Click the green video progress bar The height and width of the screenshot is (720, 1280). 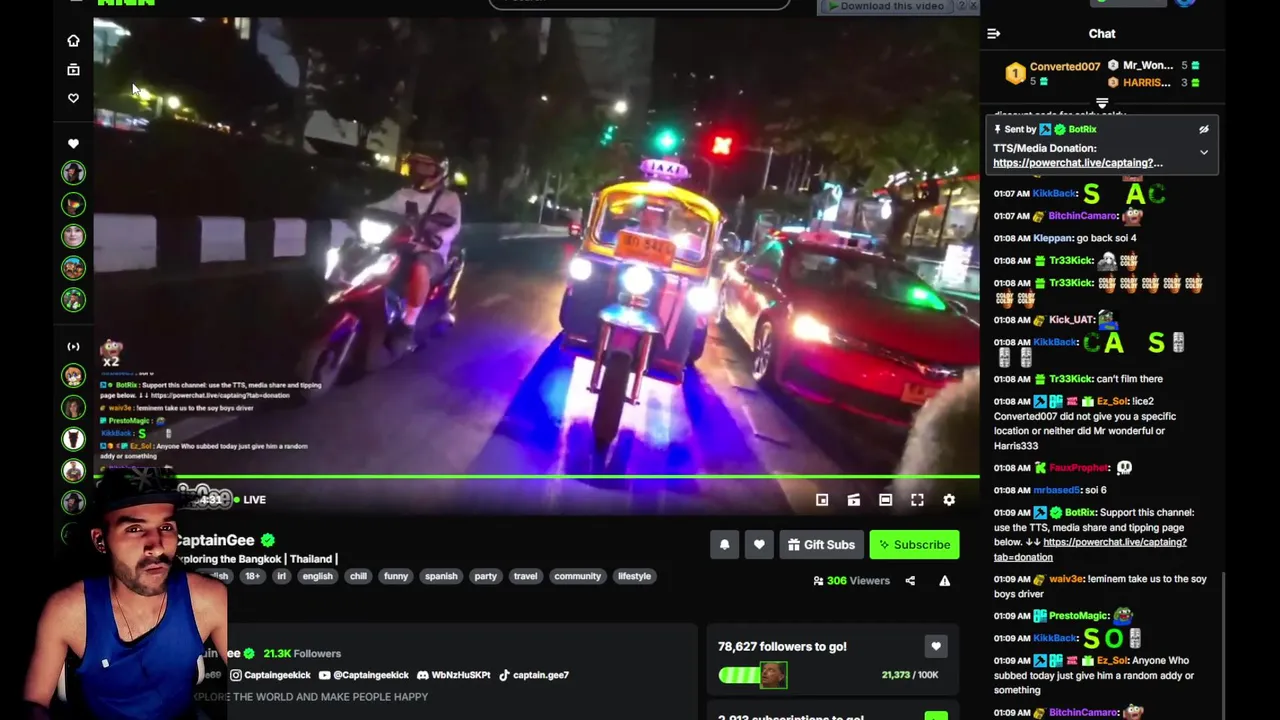(x=536, y=478)
